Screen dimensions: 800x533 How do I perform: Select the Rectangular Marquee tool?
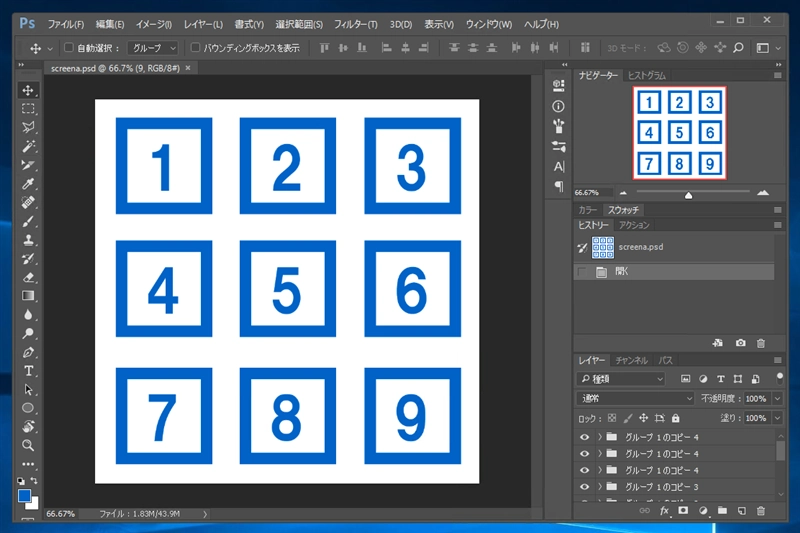point(28,109)
